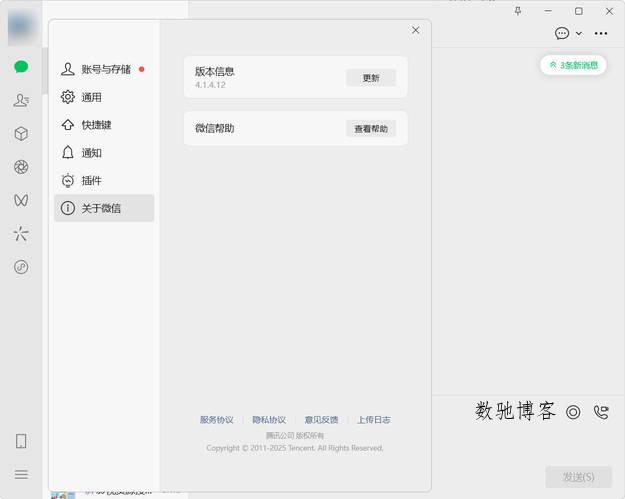Open the 隐私协议 link
Viewport: 625px width, 499px height.
[x=269, y=420]
